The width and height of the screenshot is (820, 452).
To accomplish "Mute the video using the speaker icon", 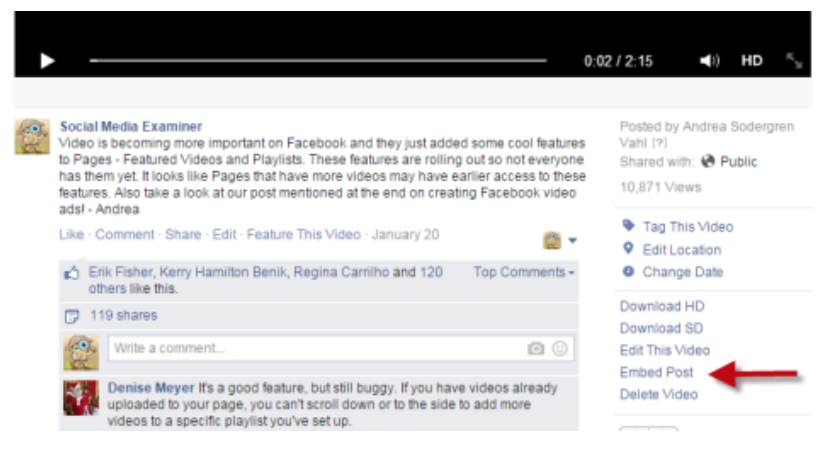I will click(710, 61).
